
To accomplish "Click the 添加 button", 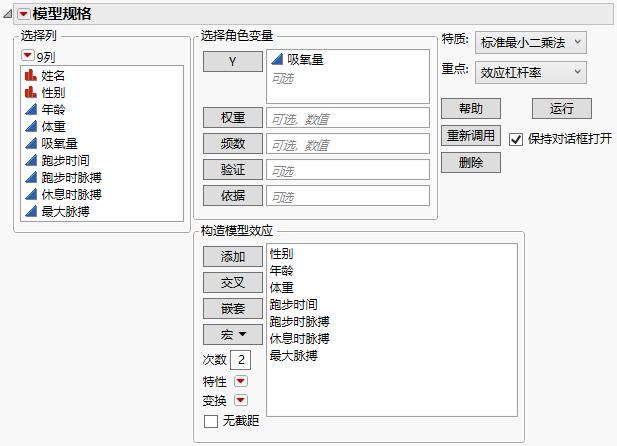I will click(x=233, y=257).
